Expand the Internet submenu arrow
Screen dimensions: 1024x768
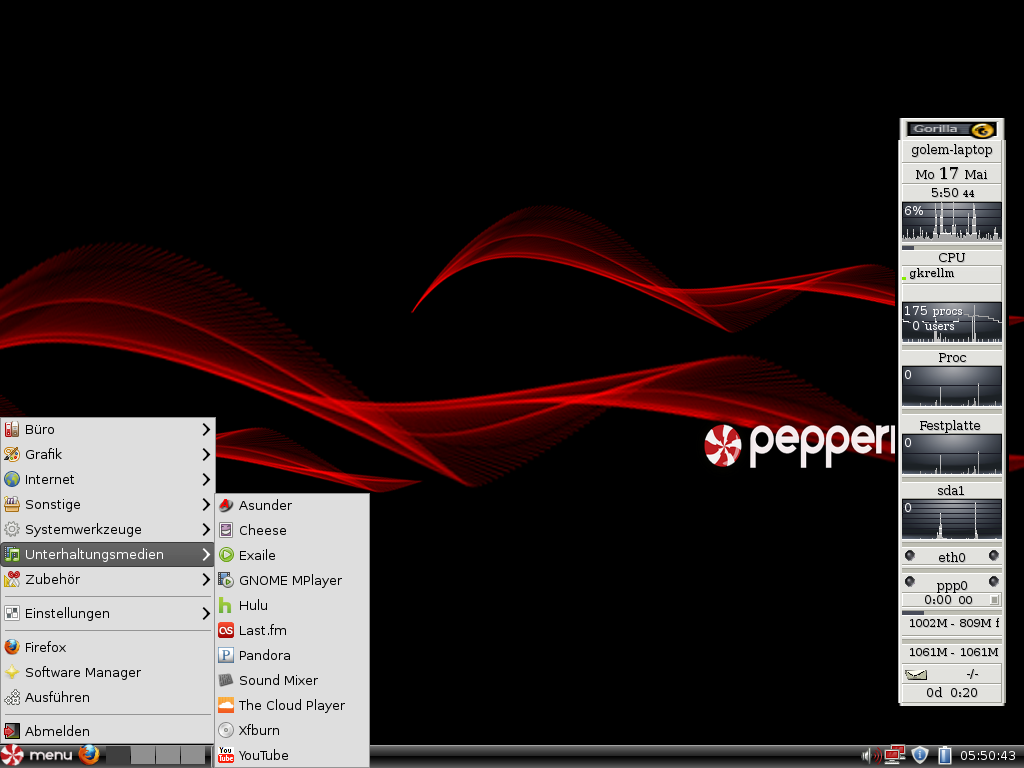pyautogui.click(x=206, y=479)
